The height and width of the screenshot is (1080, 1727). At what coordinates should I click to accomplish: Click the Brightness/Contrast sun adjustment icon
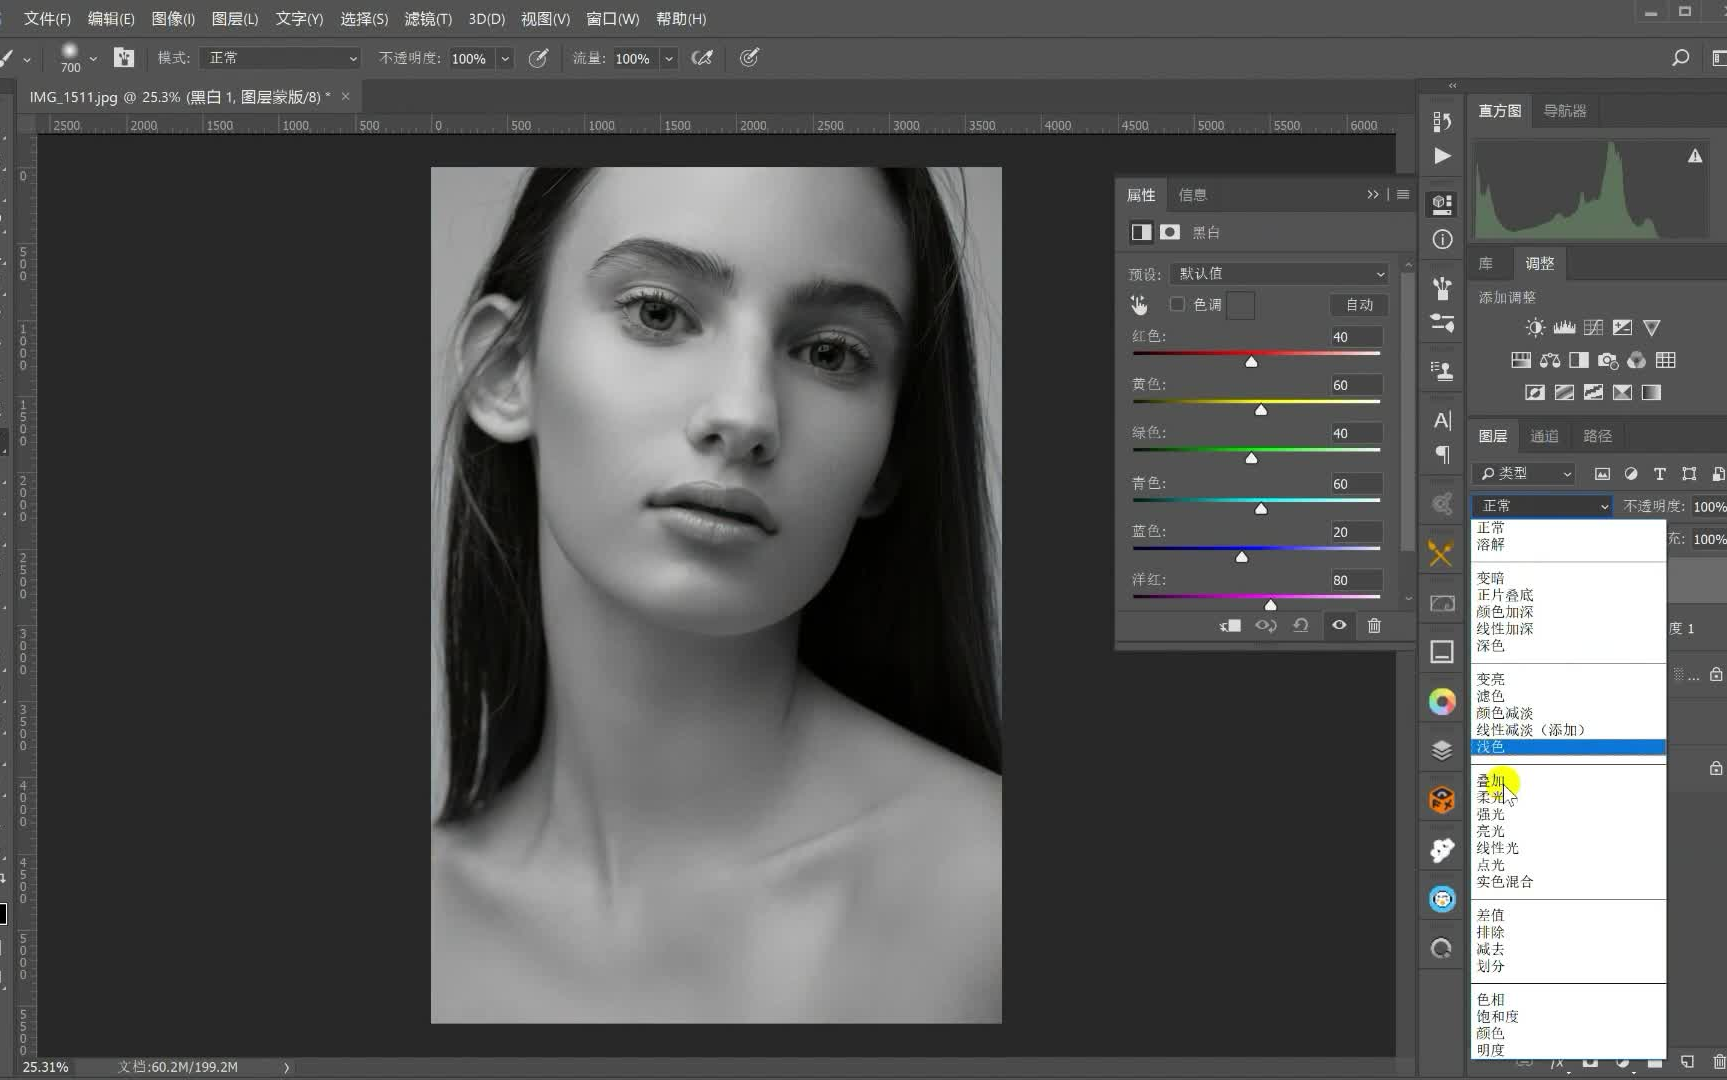pos(1535,328)
